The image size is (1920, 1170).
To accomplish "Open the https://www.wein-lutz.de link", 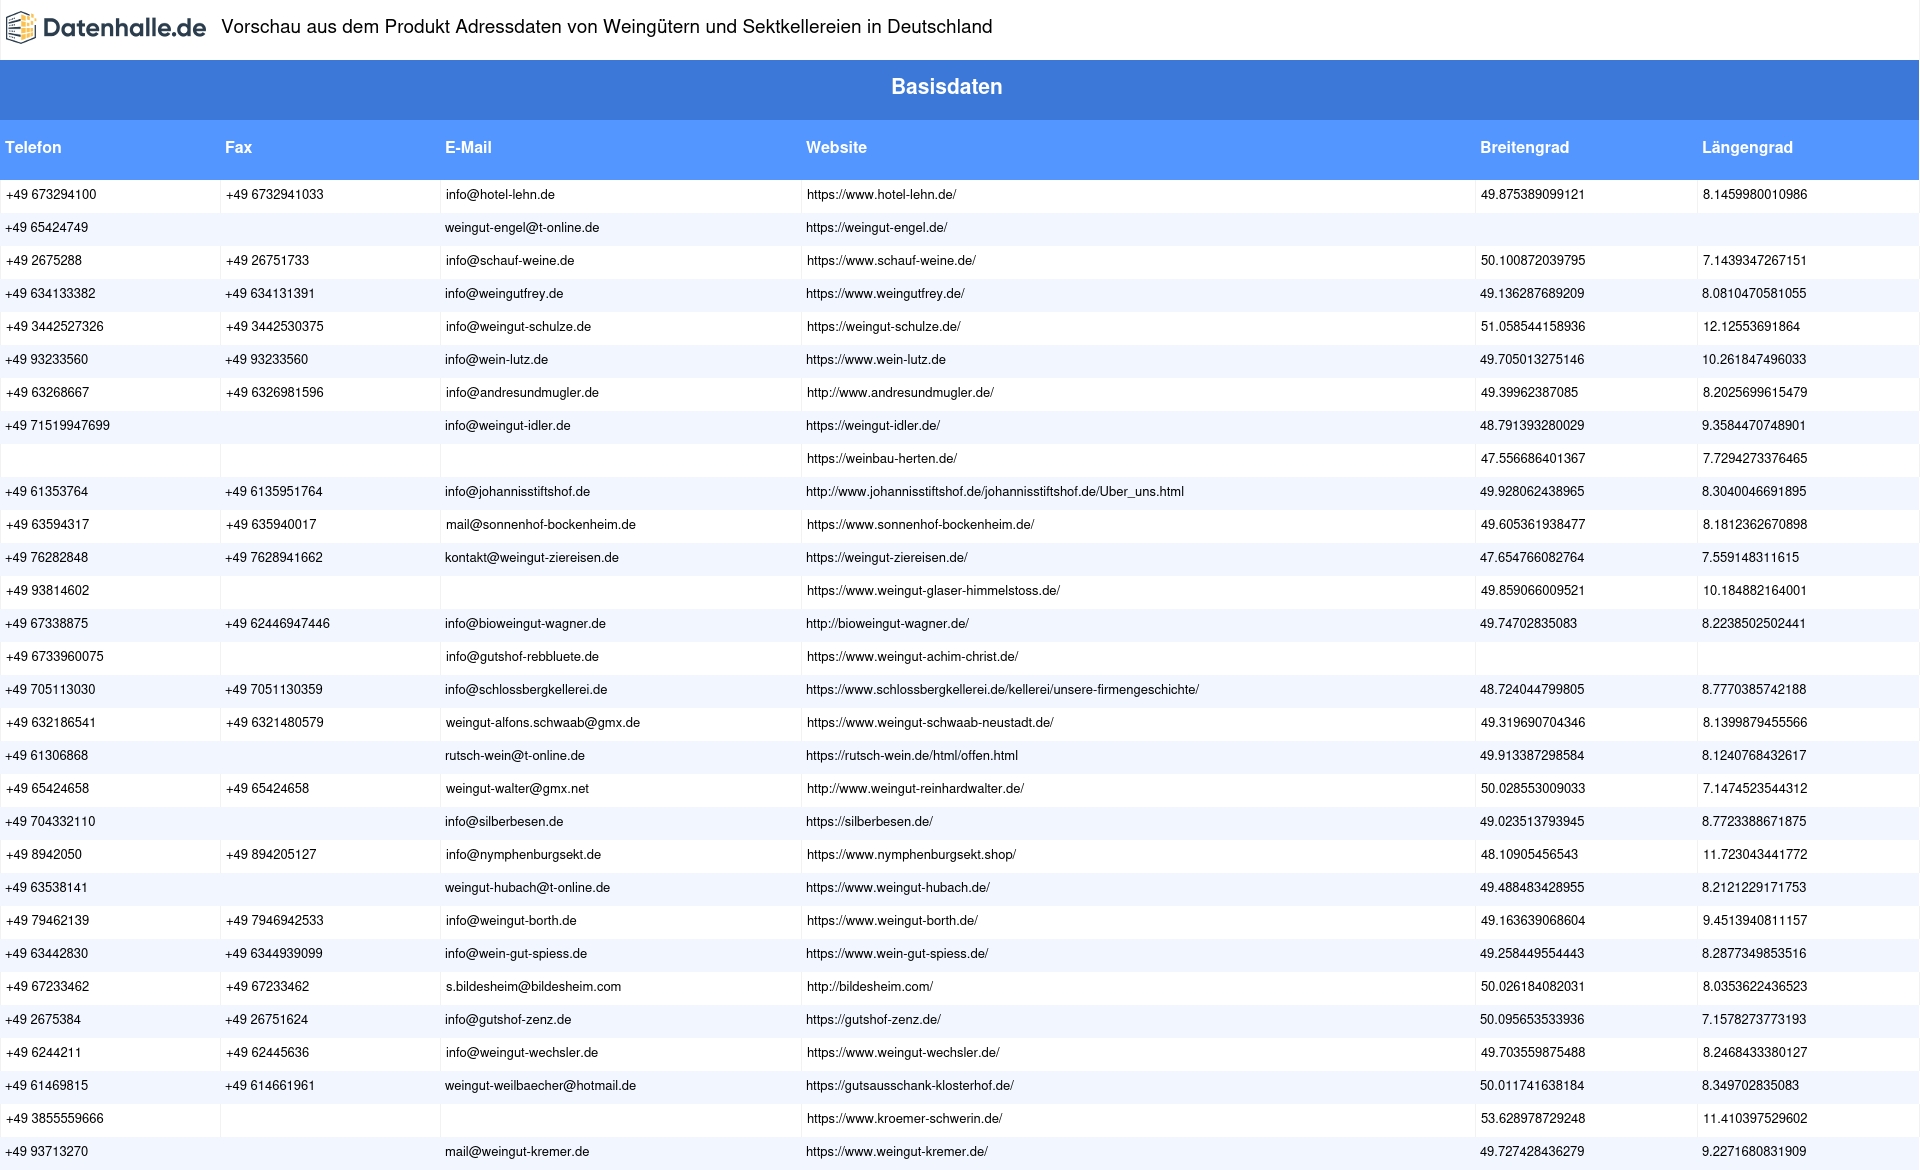I will point(876,360).
